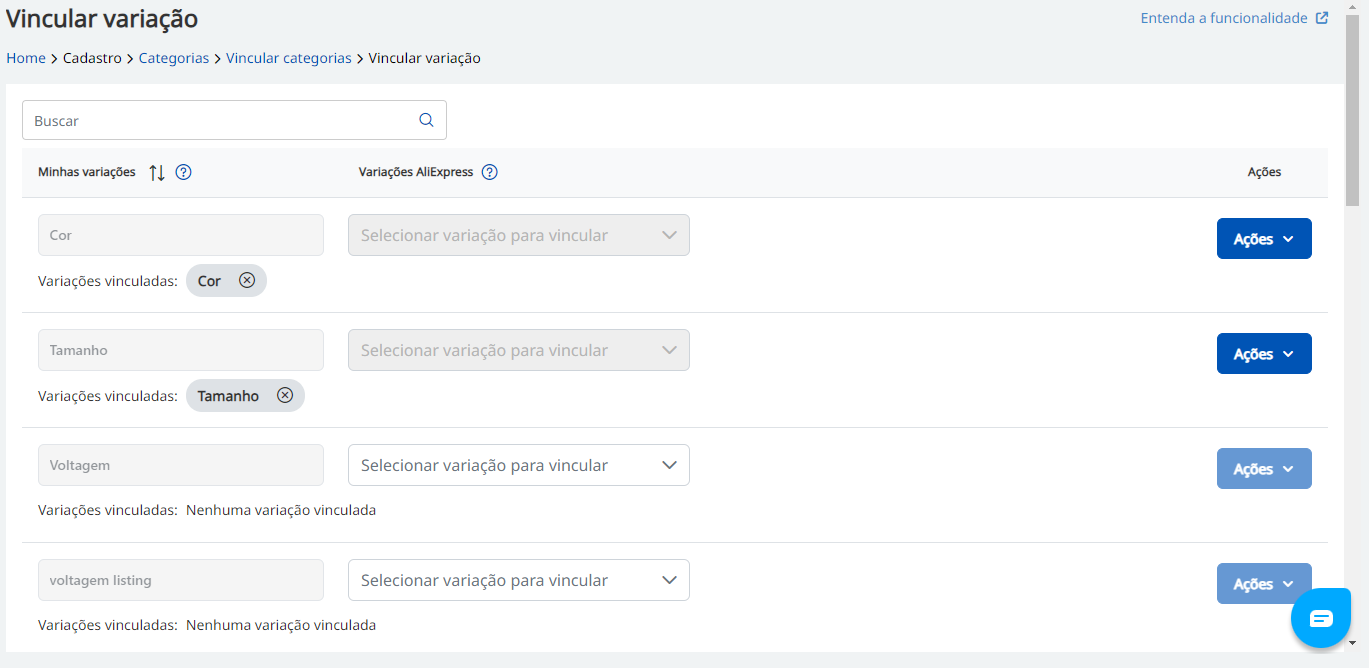
Task: Focus the Buscar search field
Action: pyautogui.click(x=220, y=120)
